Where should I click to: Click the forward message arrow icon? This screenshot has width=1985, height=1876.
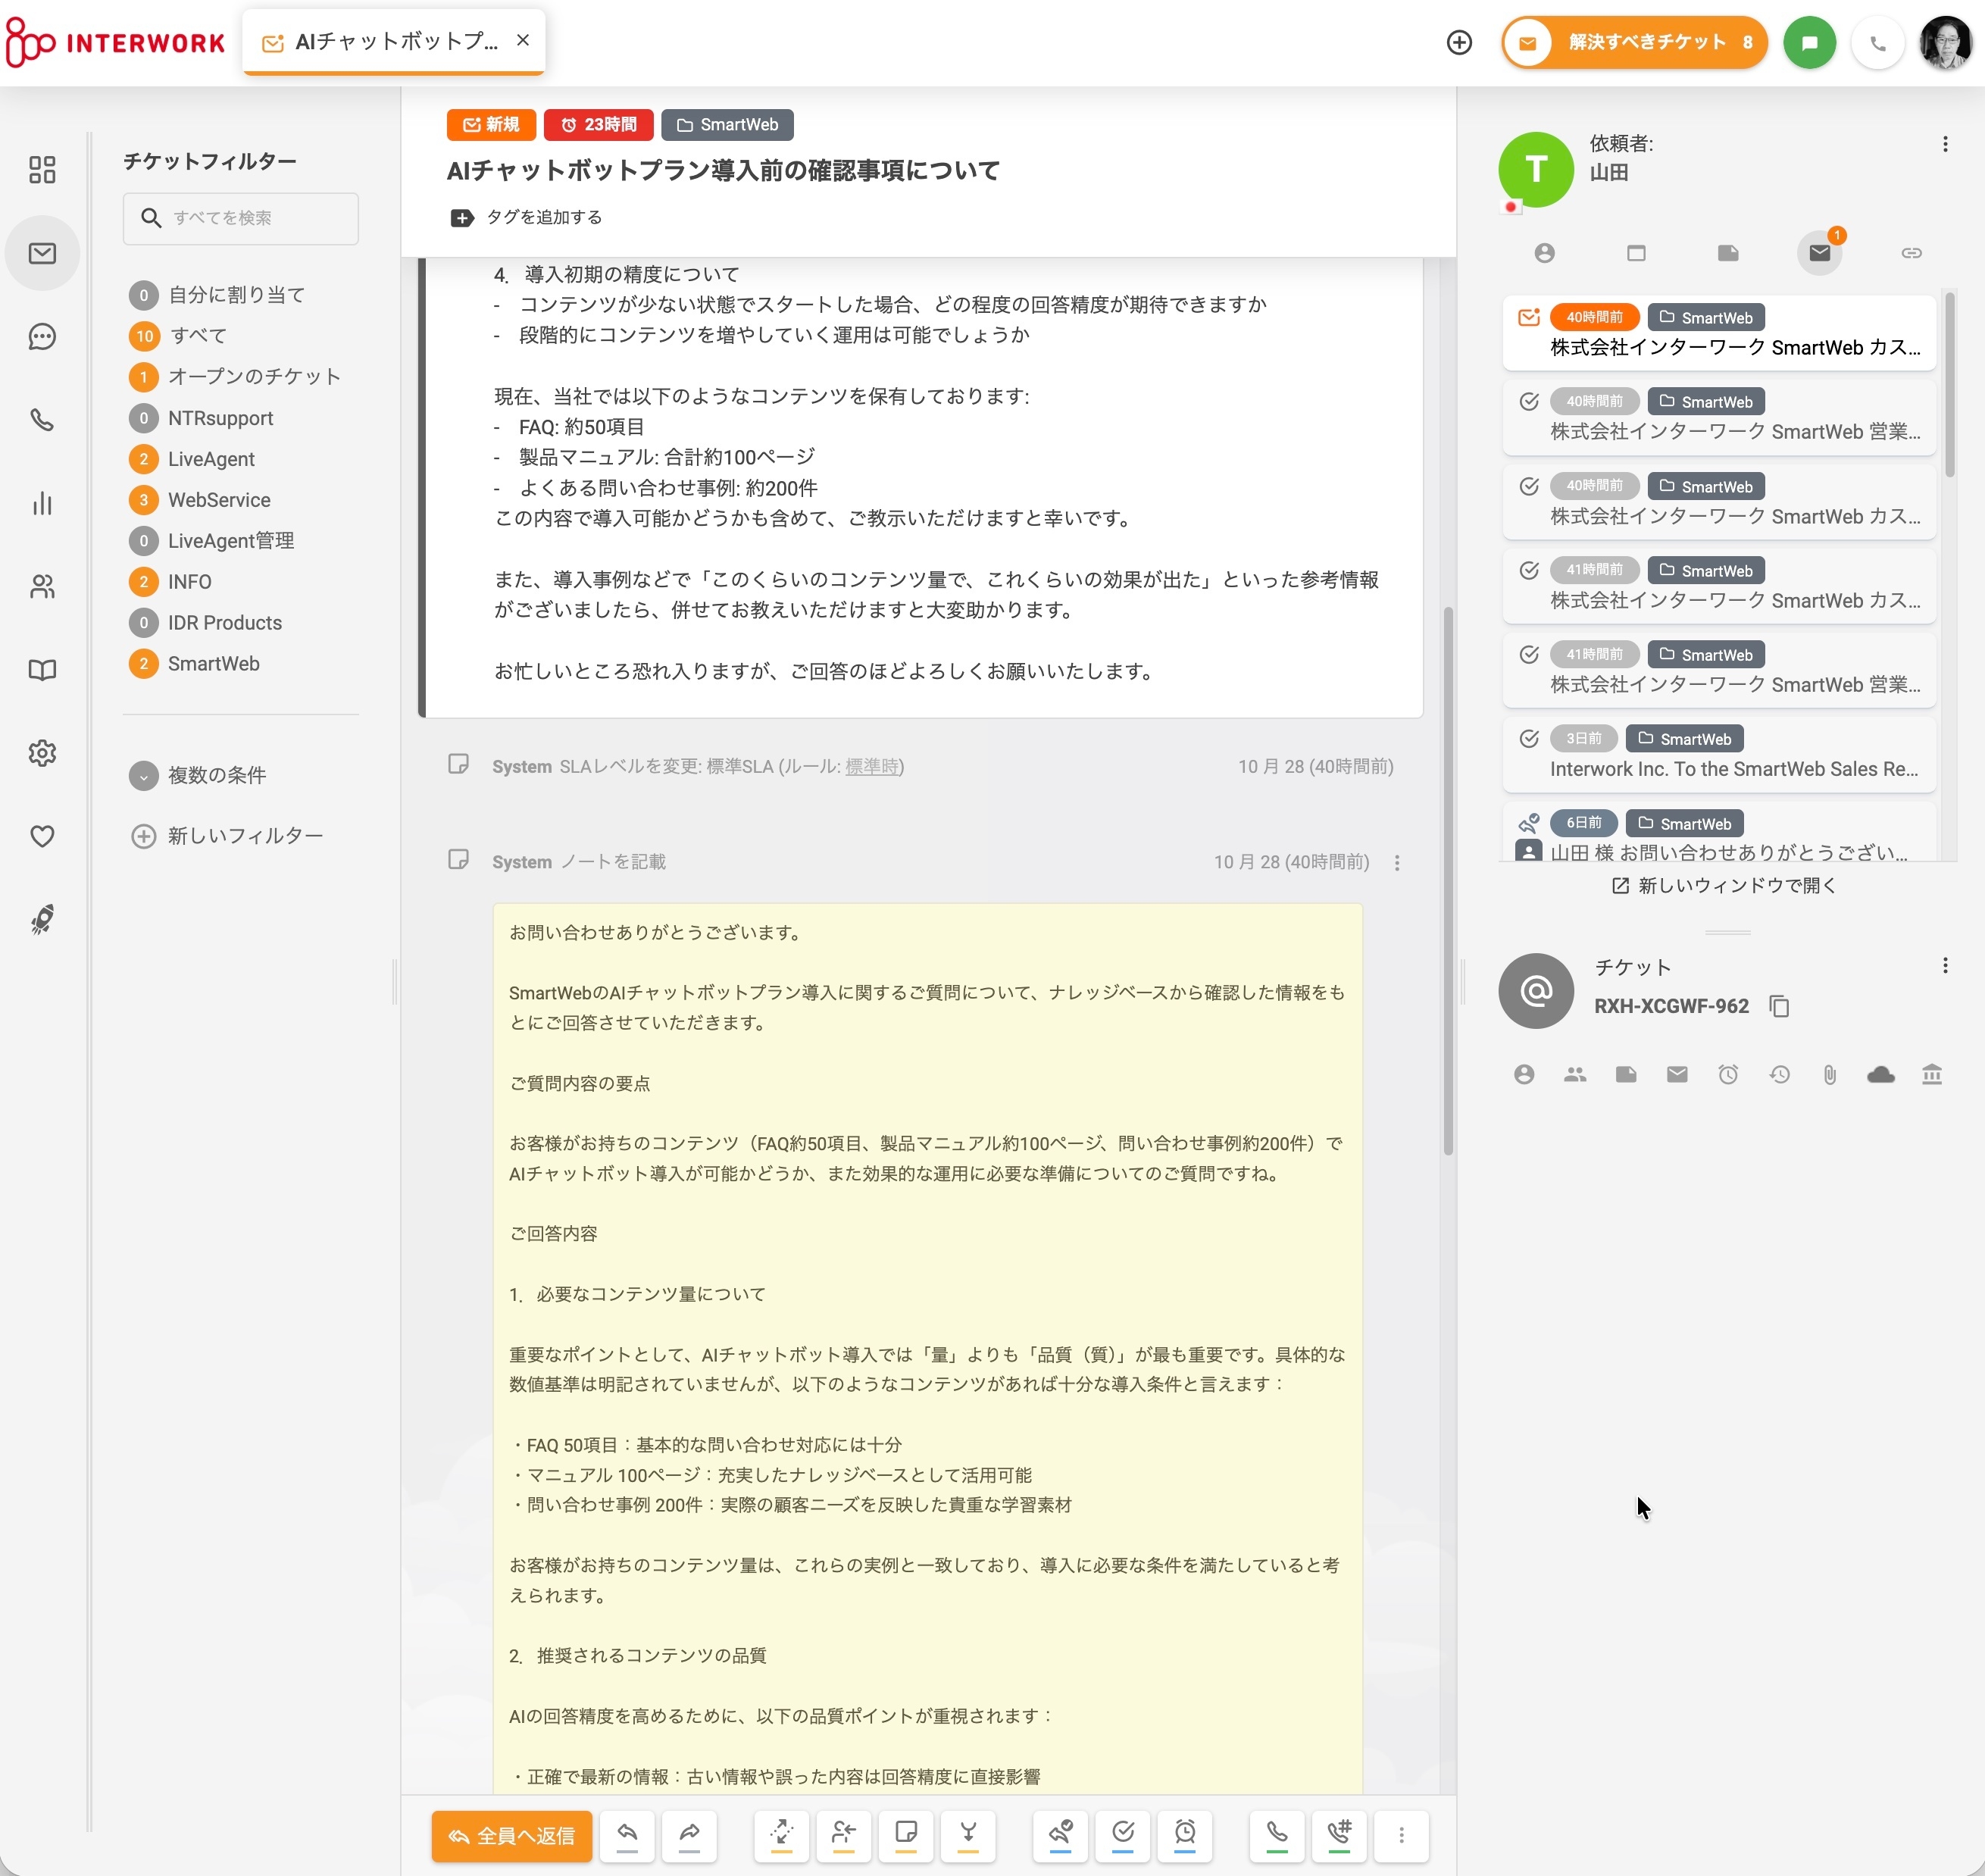[689, 1834]
